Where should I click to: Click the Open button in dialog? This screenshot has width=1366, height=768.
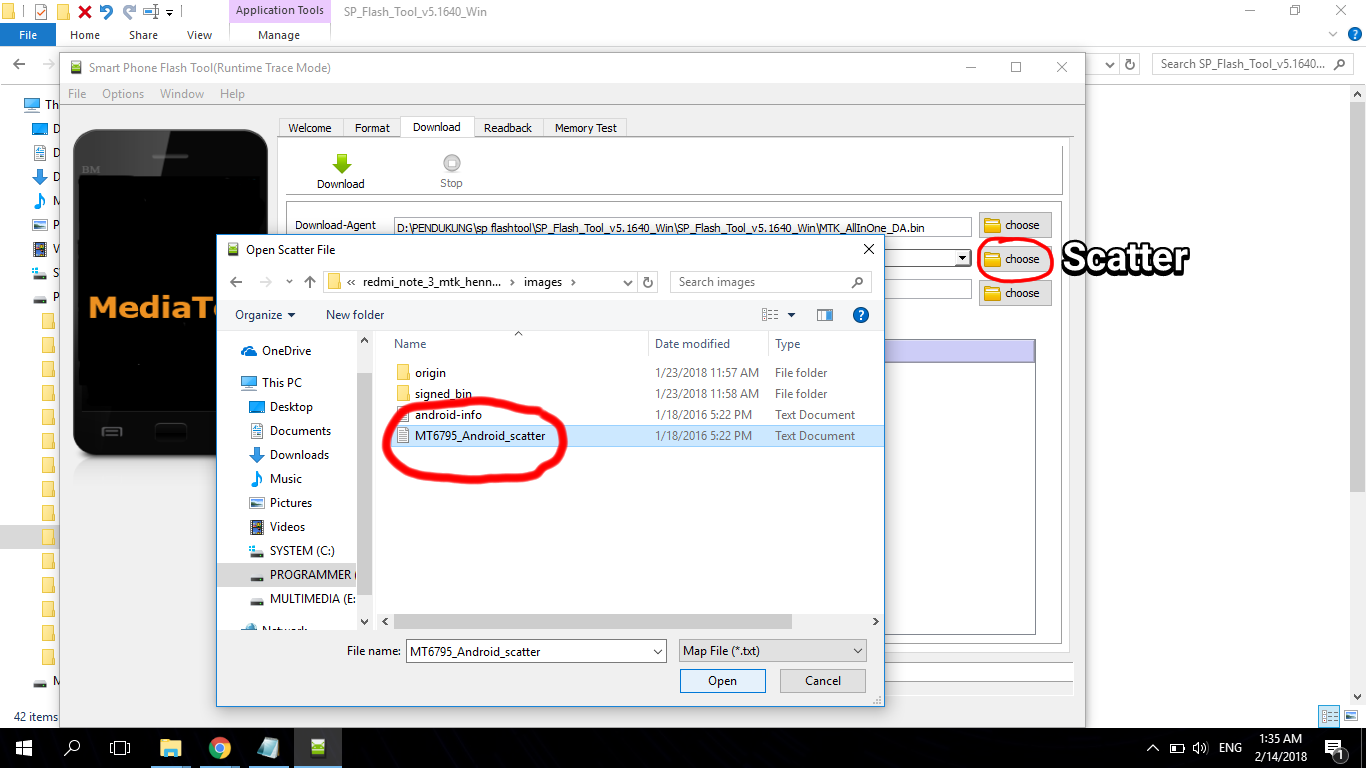(722, 681)
